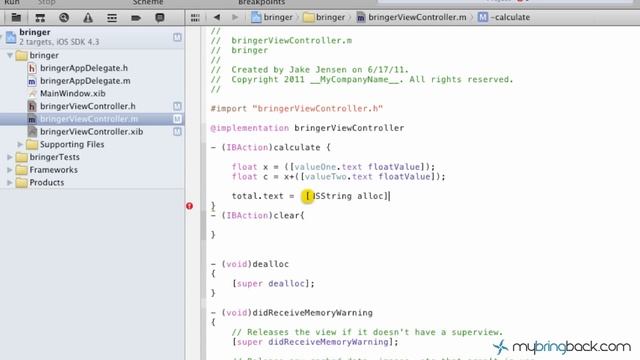Click the bringer folder breadcrumb in jump bar

click(x=324, y=17)
